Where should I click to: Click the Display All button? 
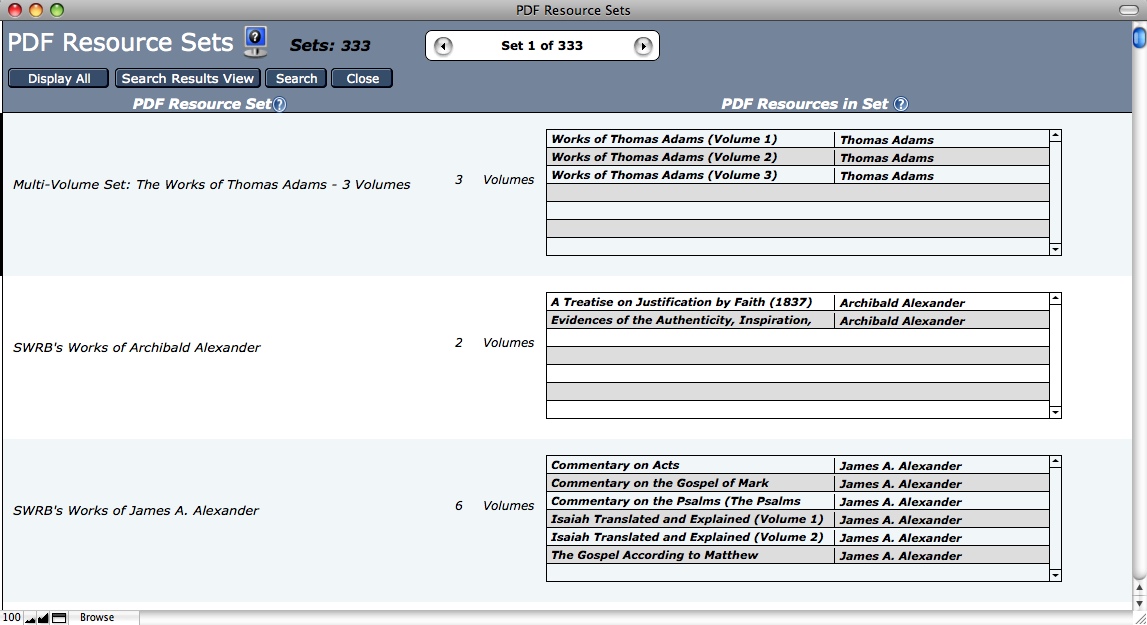click(59, 78)
